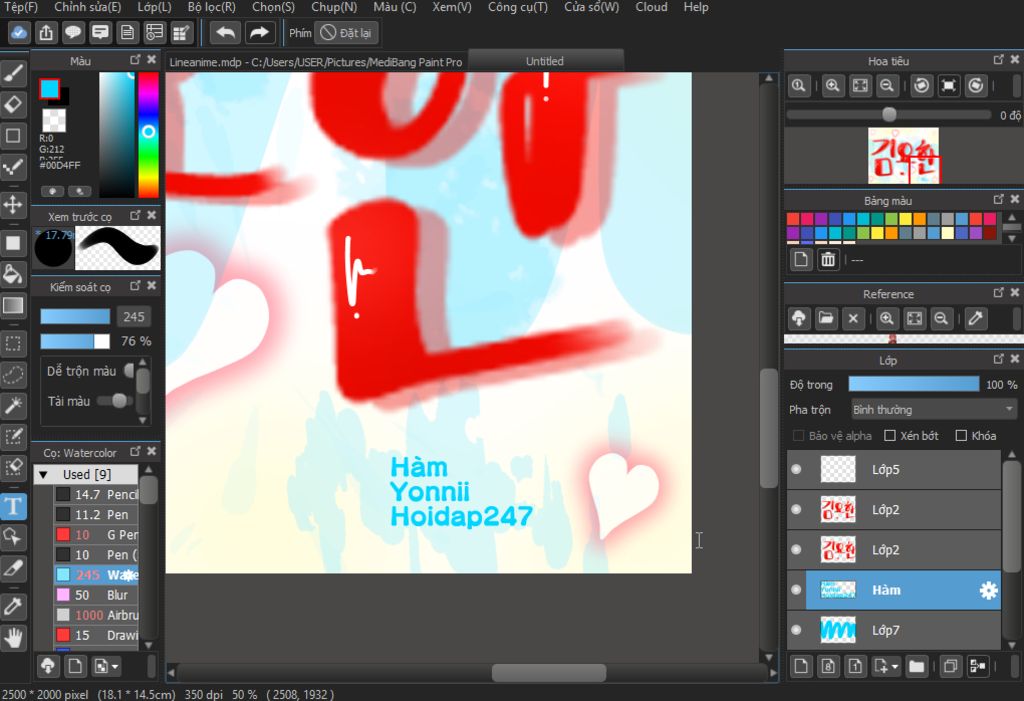Image resolution: width=1024 pixels, height=701 pixels.
Task: Select the Lasso tool
Action: point(13,374)
